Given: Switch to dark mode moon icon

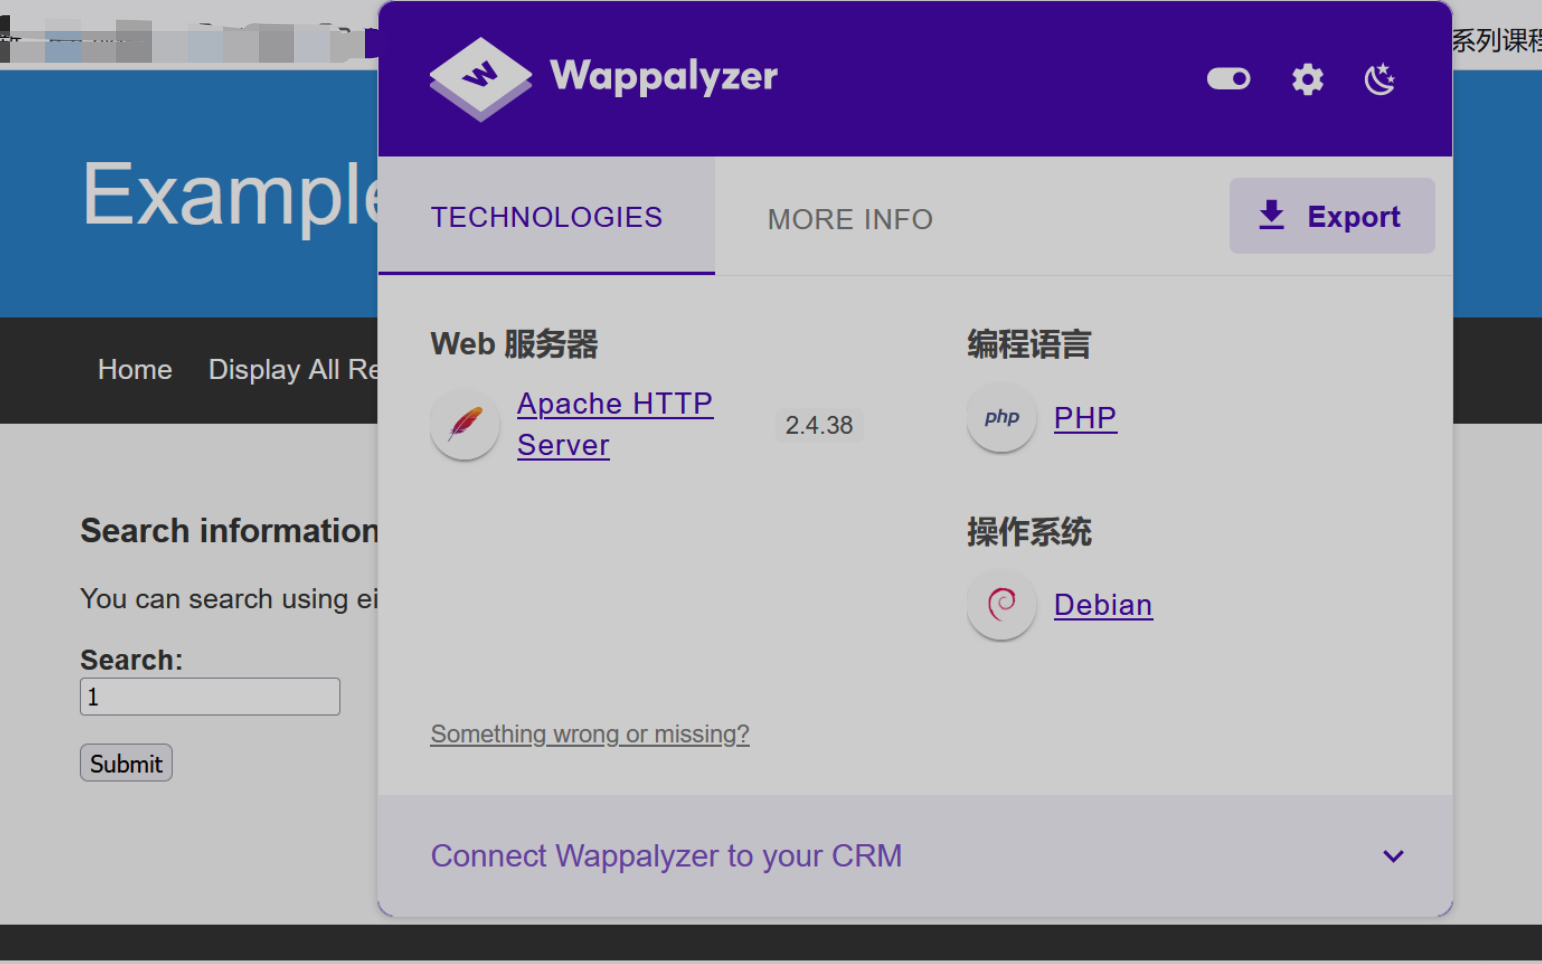Looking at the screenshot, I should (x=1380, y=79).
